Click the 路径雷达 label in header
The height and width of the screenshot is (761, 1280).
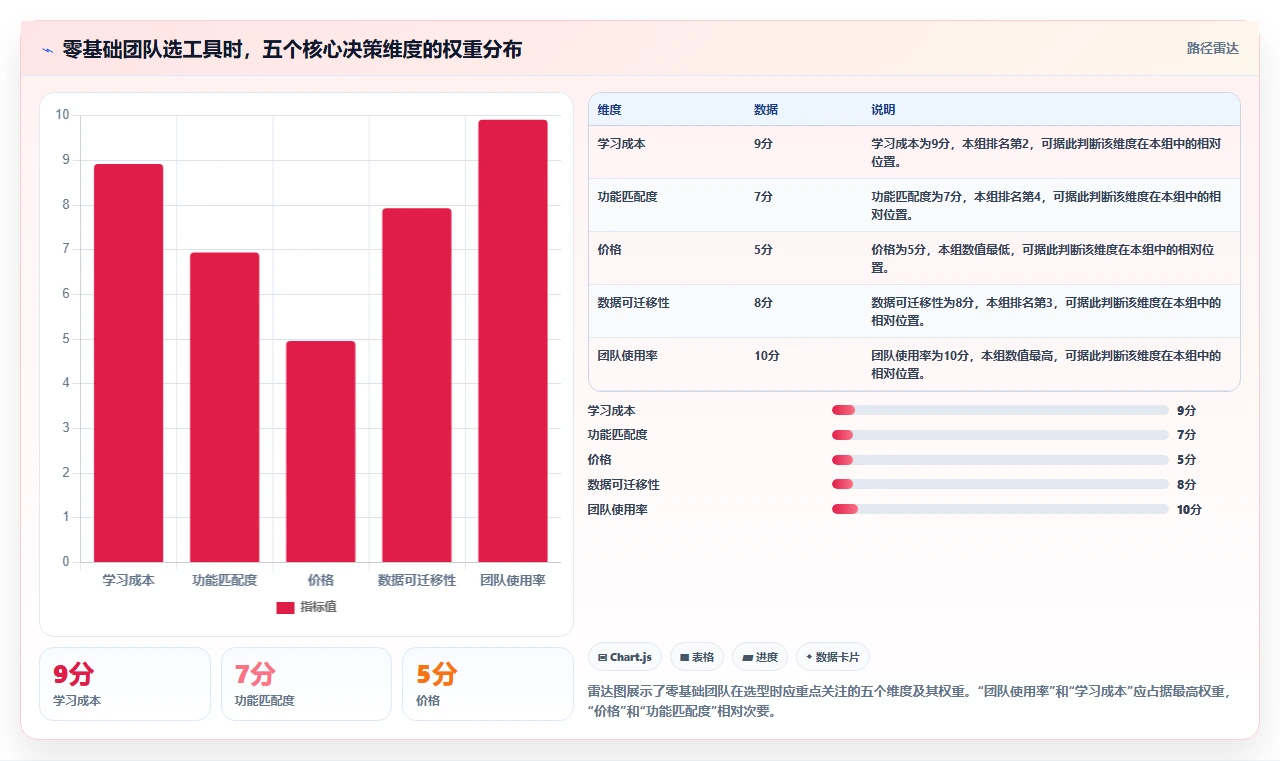point(1212,48)
